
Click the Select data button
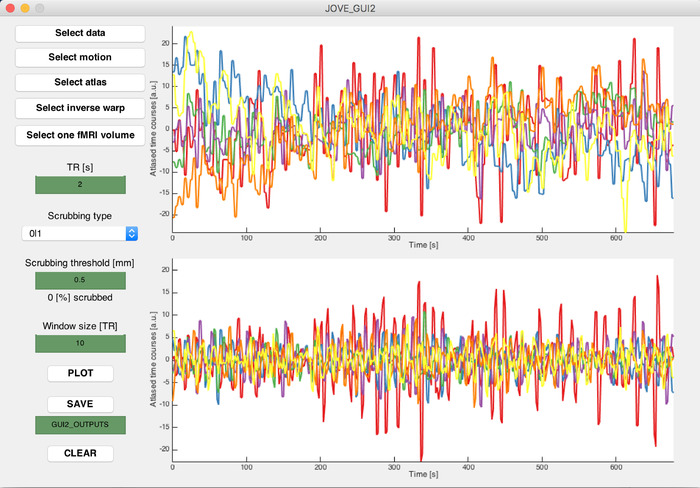(x=80, y=32)
